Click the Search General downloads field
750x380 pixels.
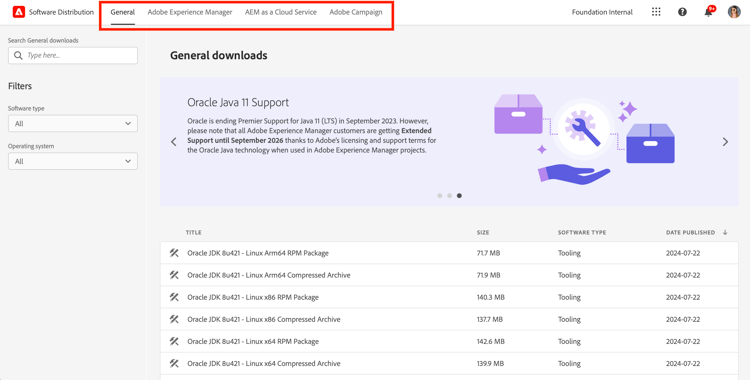73,56
